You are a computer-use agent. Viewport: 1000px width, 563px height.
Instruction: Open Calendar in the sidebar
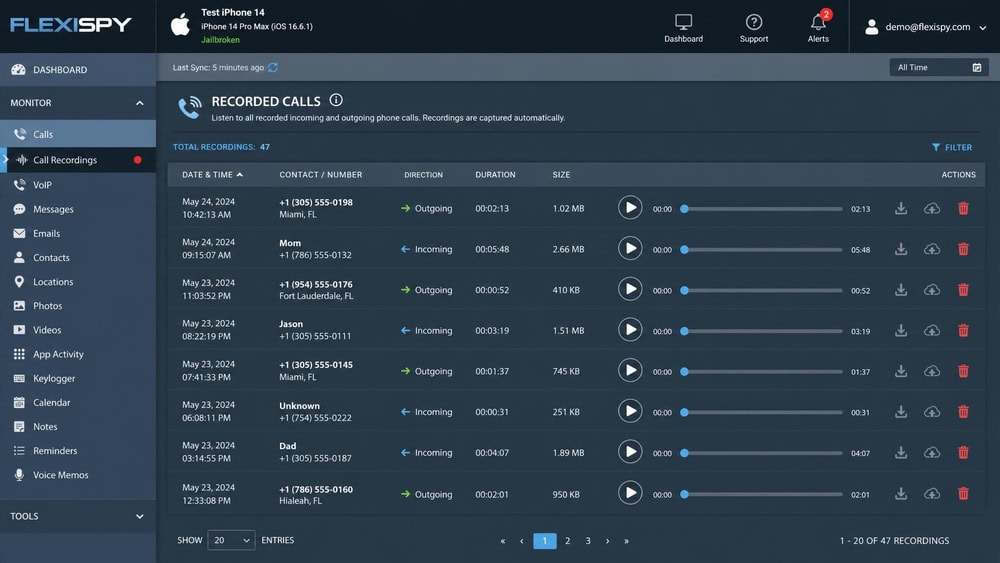click(x=78, y=402)
